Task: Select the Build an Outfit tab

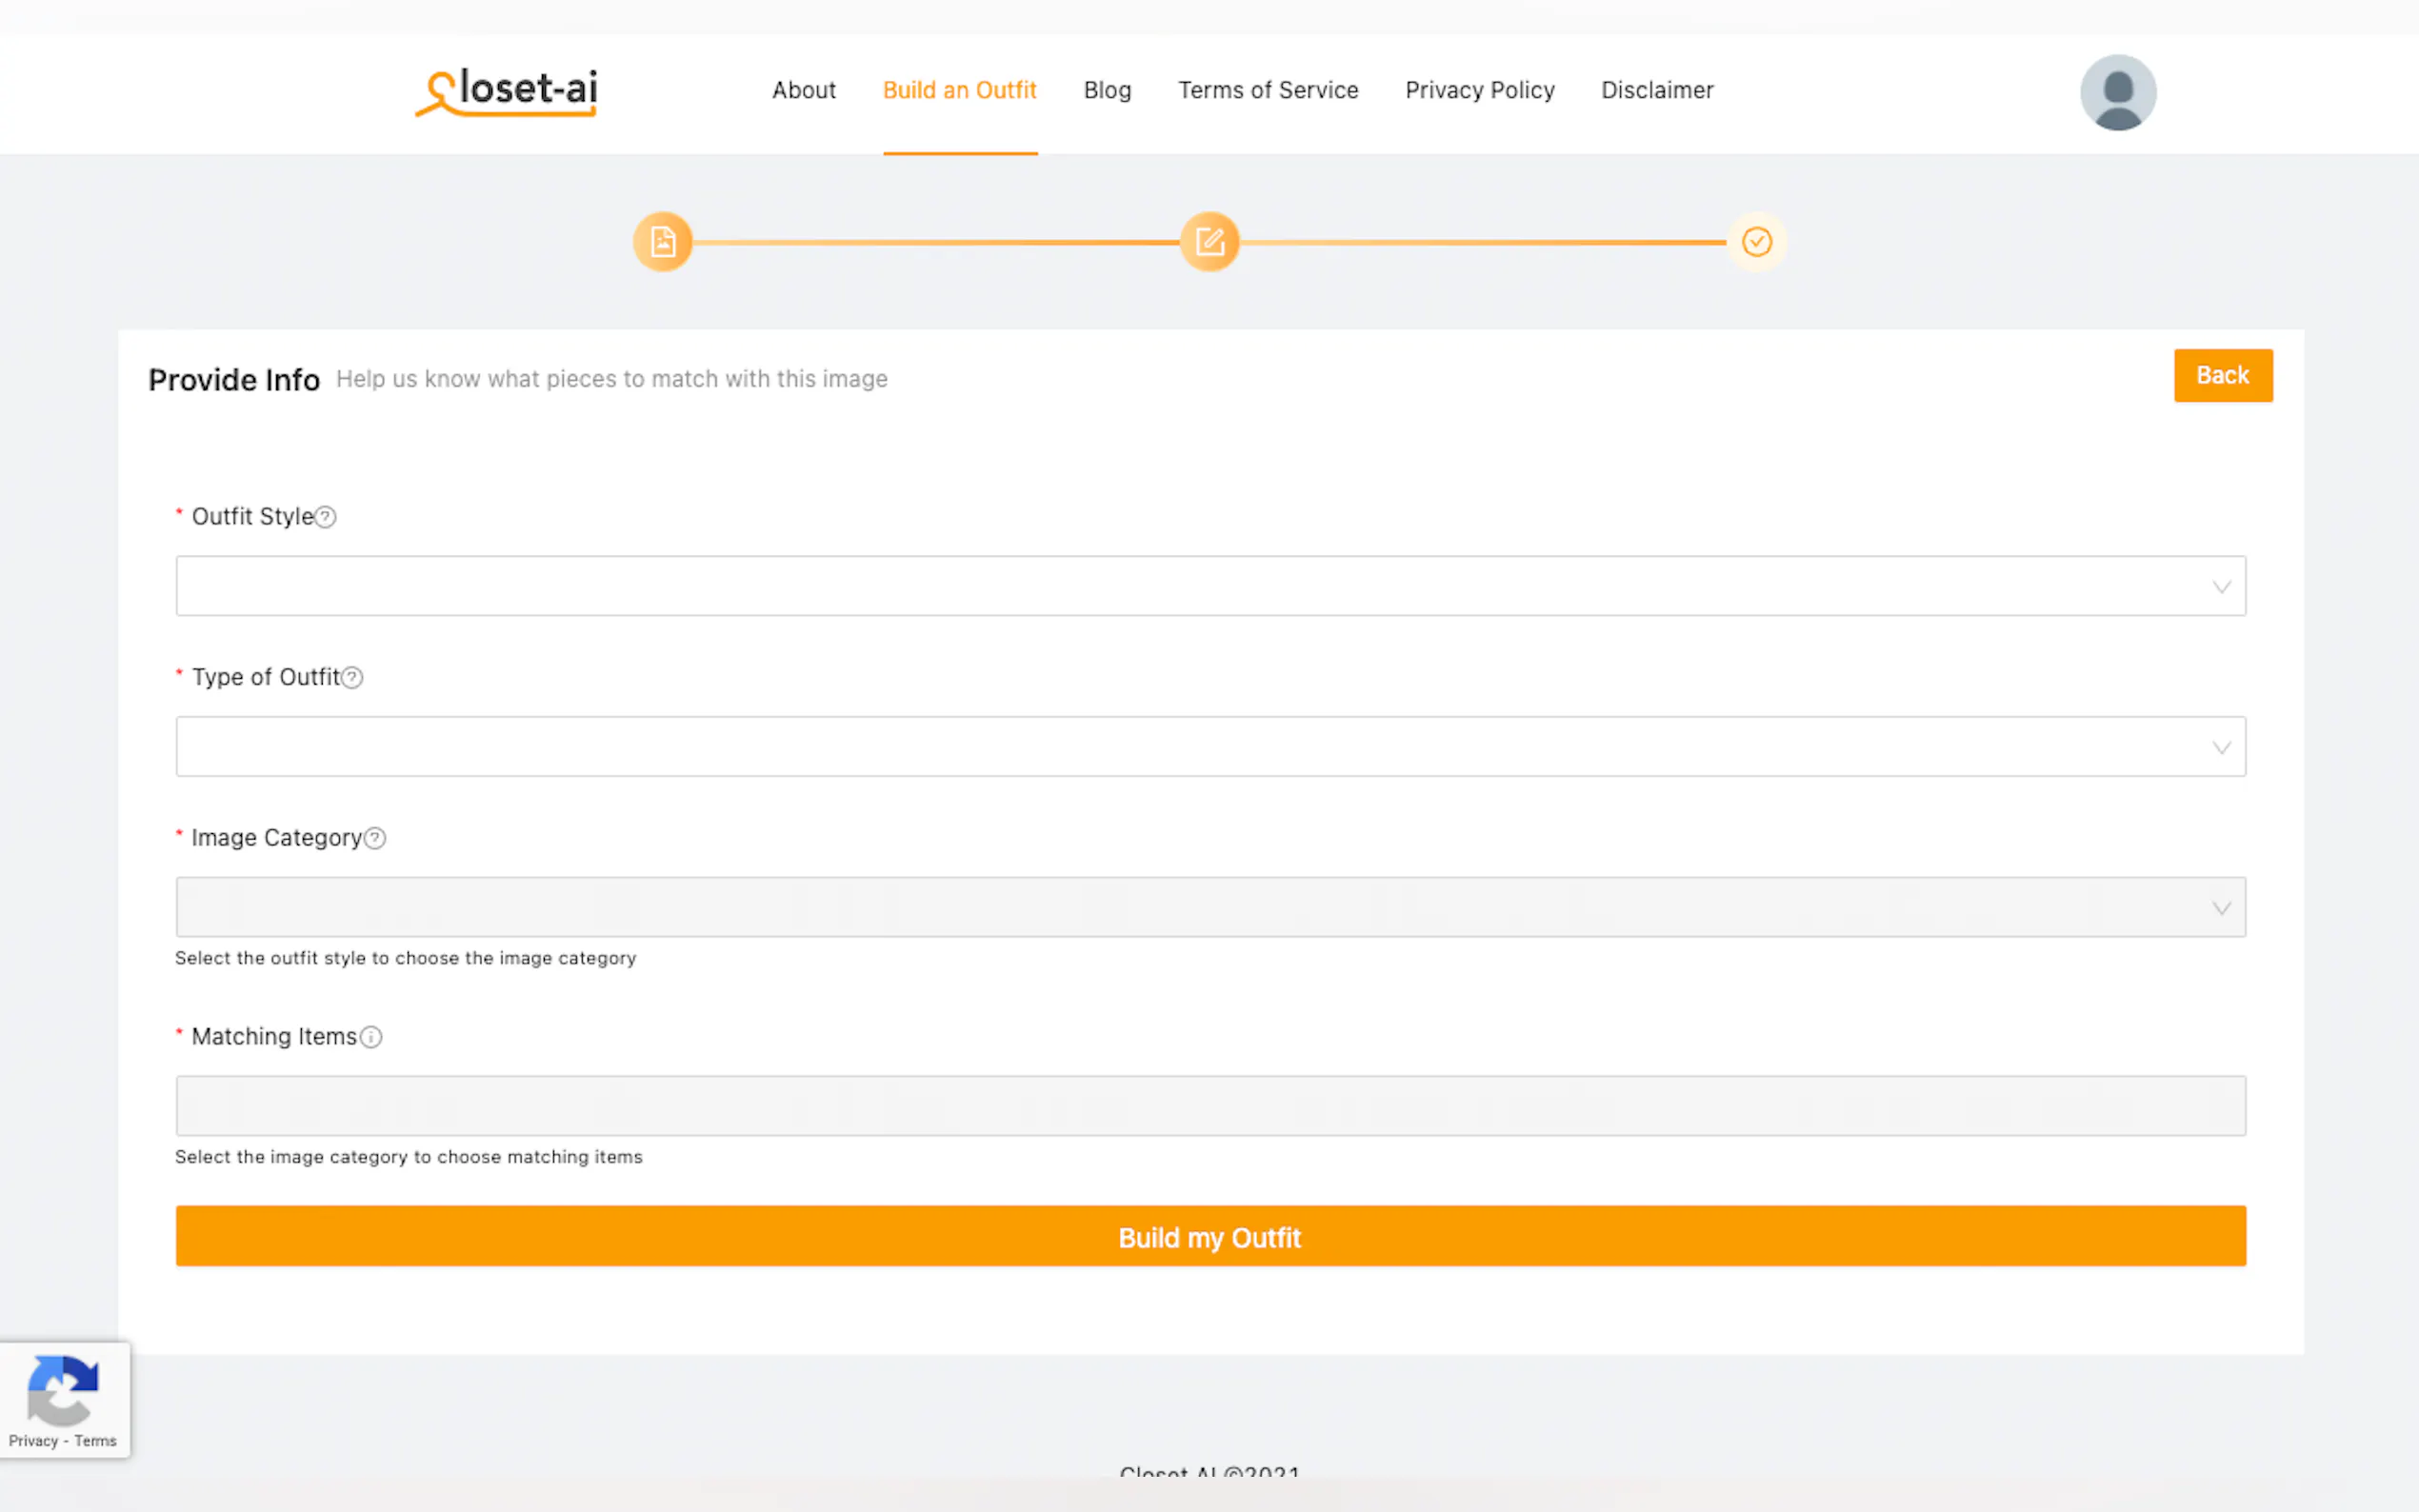Action: [959, 90]
